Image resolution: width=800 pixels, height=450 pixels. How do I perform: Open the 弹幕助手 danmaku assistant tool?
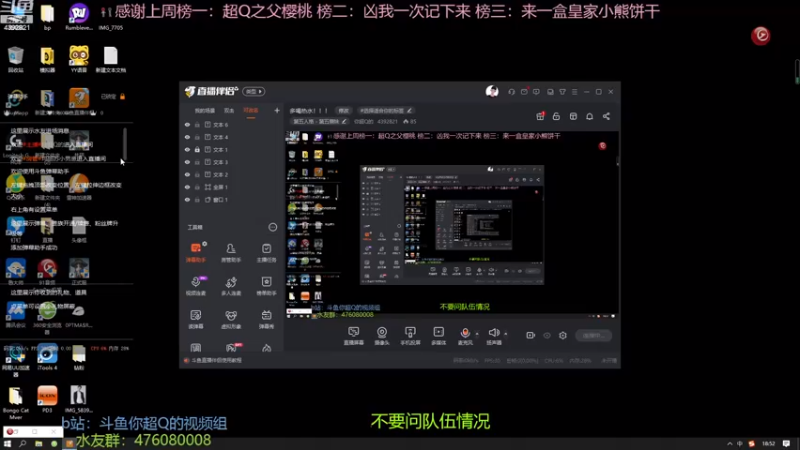point(195,253)
